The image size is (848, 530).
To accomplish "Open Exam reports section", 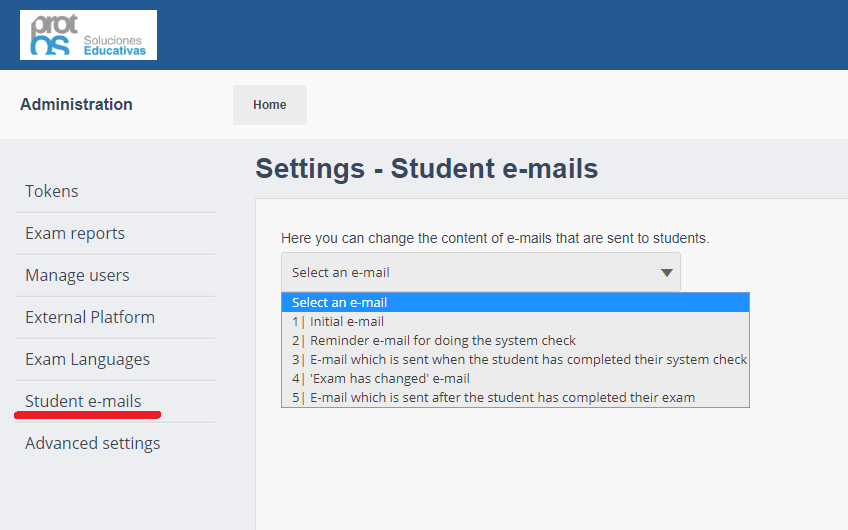I will point(75,233).
